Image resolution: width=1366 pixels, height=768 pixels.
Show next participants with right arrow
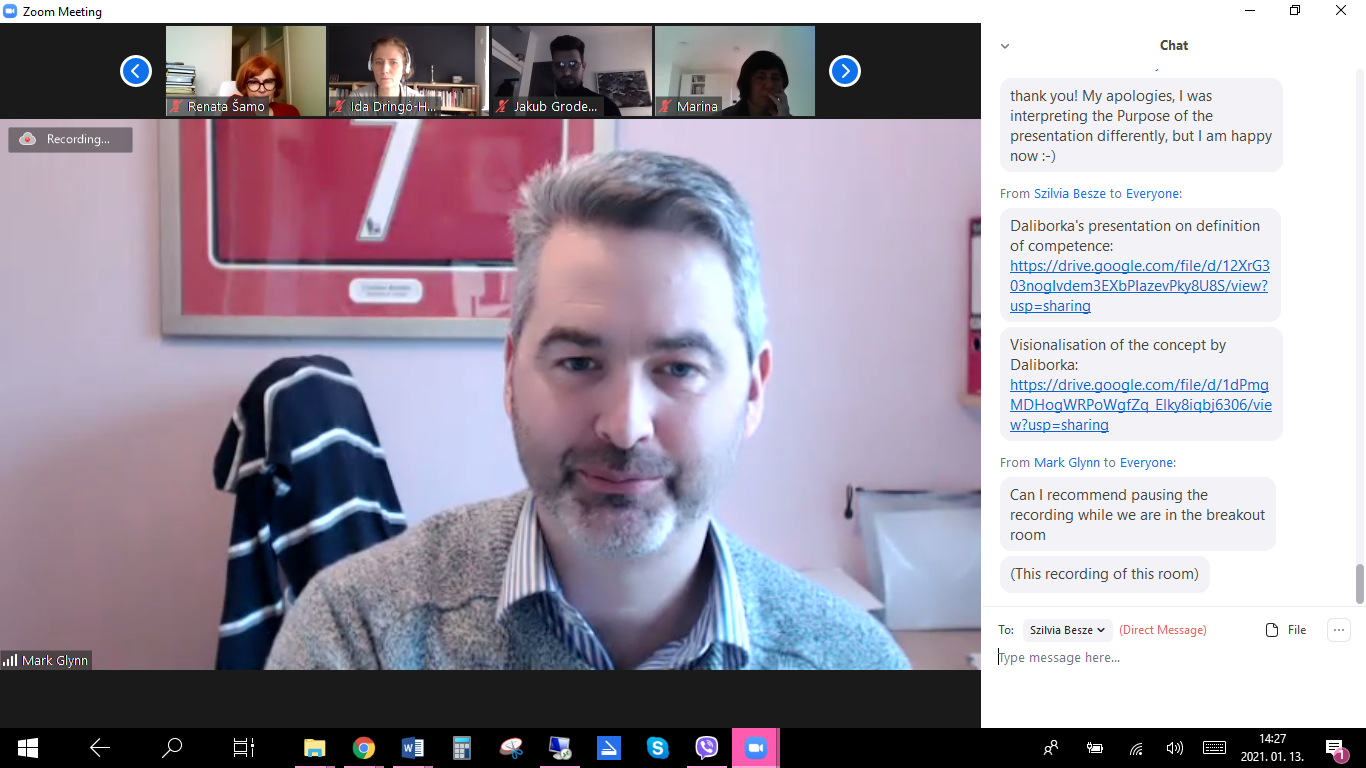click(x=845, y=71)
